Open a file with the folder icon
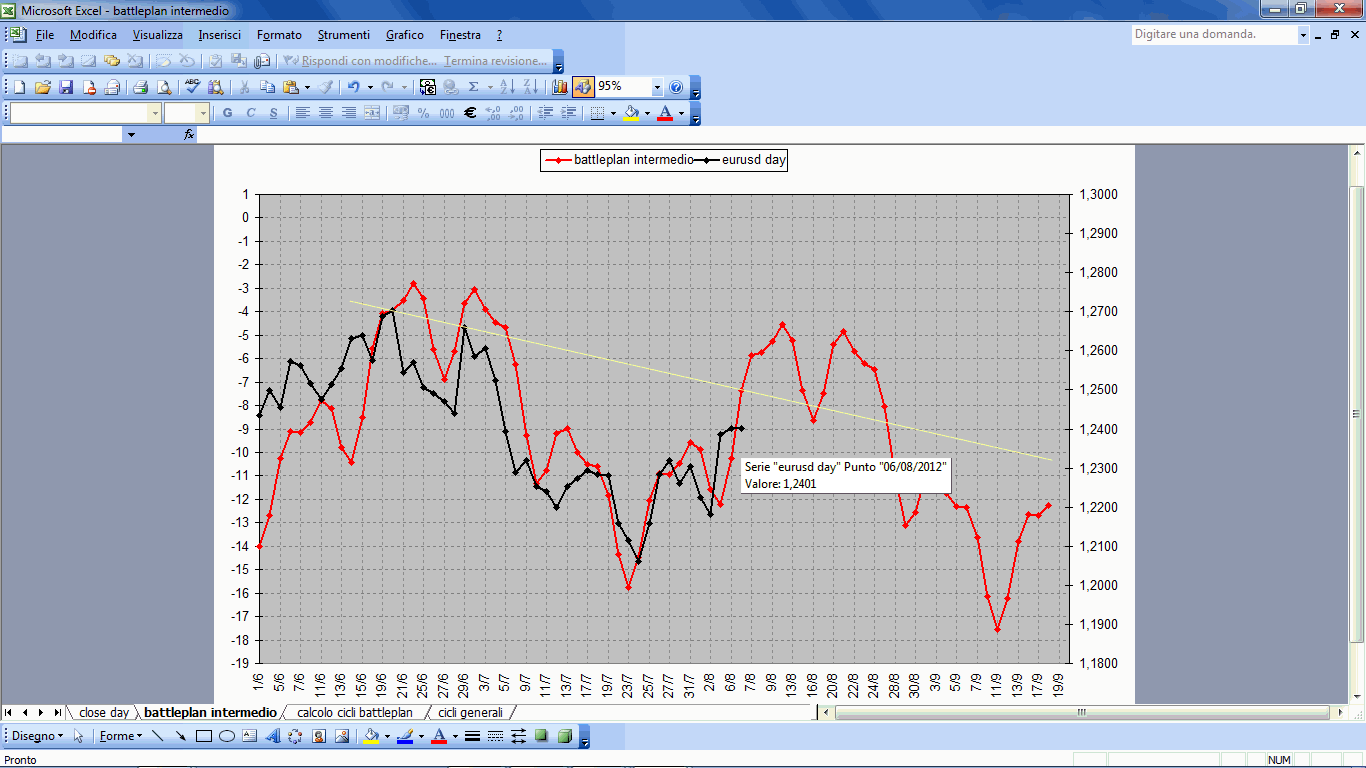Screen dimensions: 1366x768 click(42, 87)
